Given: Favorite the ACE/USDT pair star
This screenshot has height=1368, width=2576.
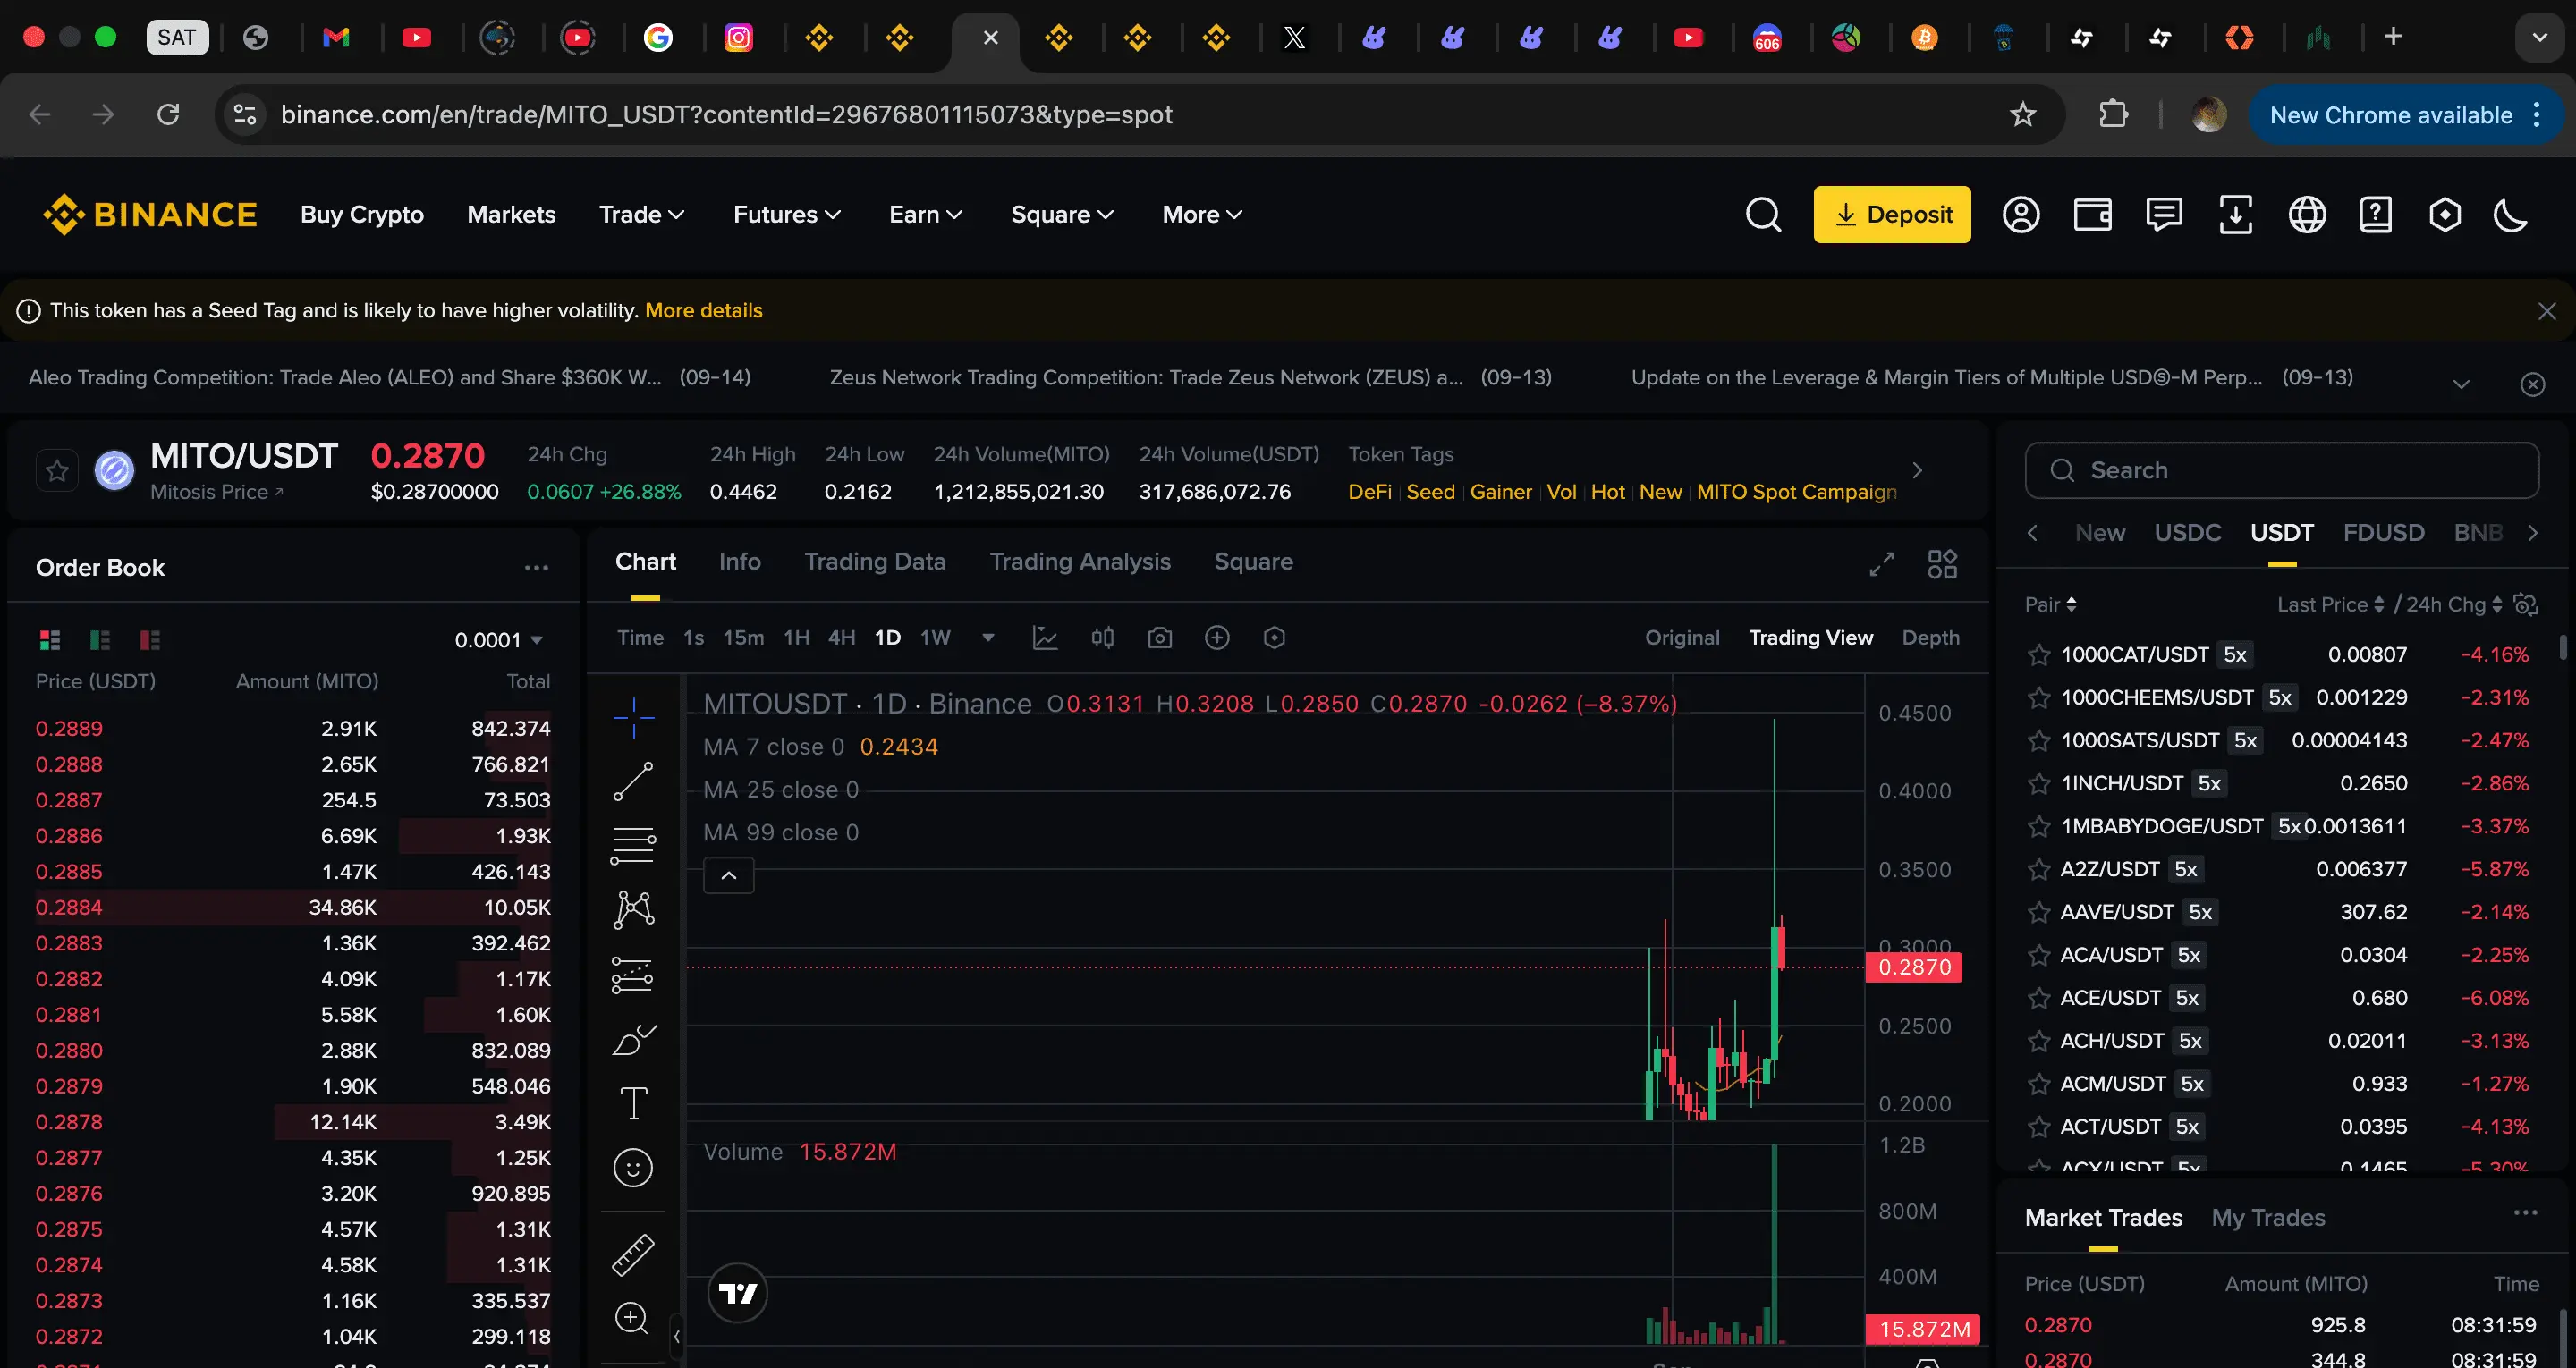Looking at the screenshot, I should [x=2038, y=998].
